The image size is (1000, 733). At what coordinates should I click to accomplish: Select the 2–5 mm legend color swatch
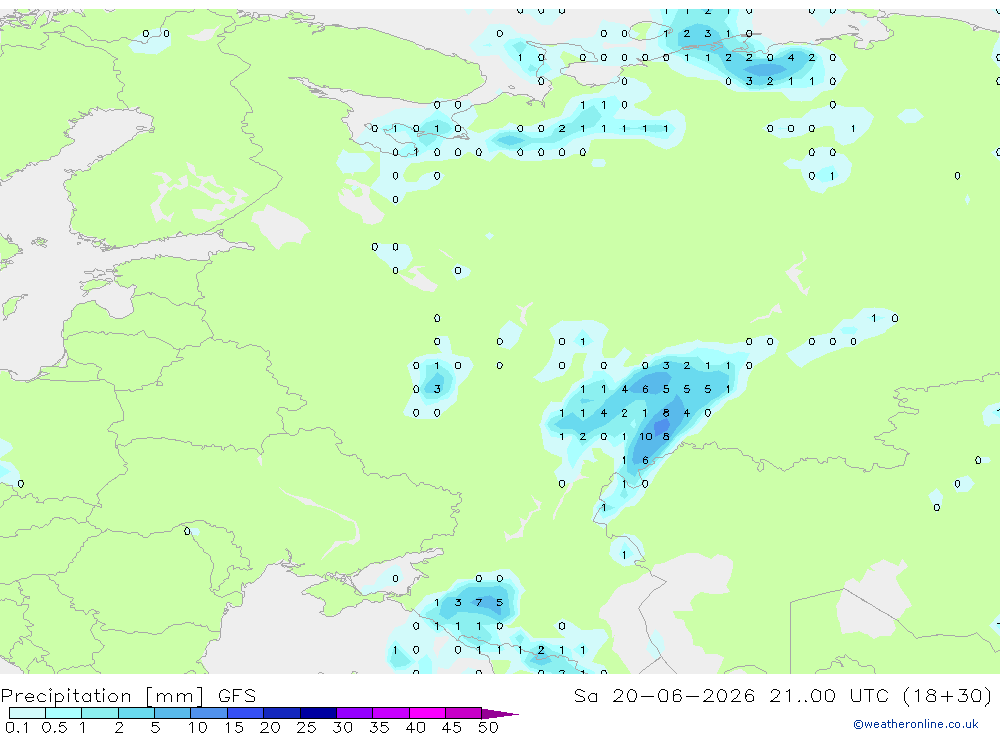136,713
